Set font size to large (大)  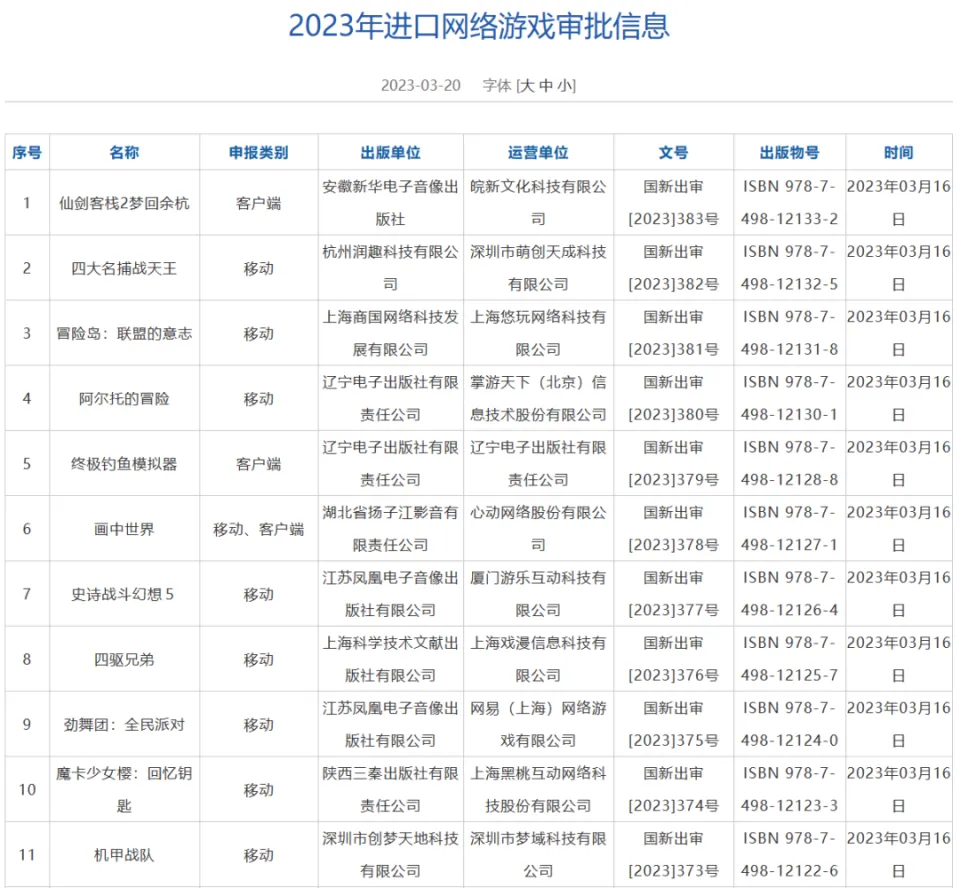point(526,86)
